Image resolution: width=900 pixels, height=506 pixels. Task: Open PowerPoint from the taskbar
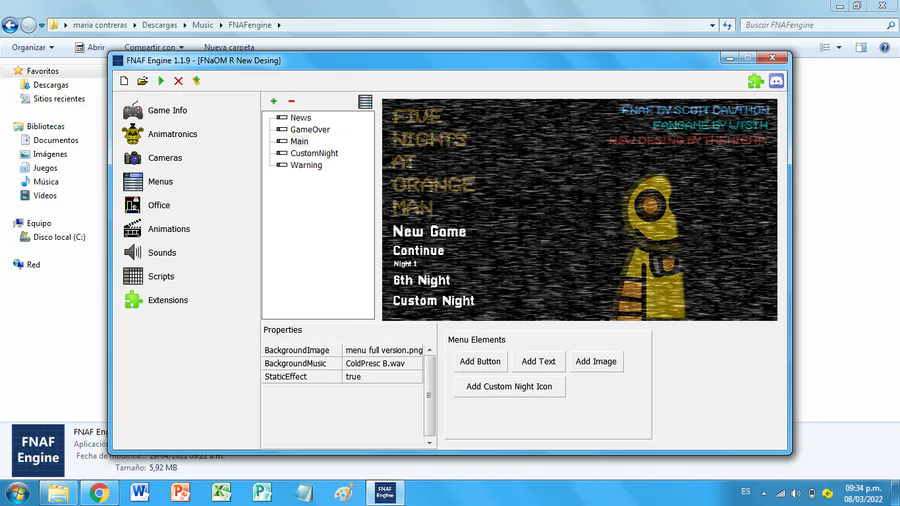[x=180, y=493]
